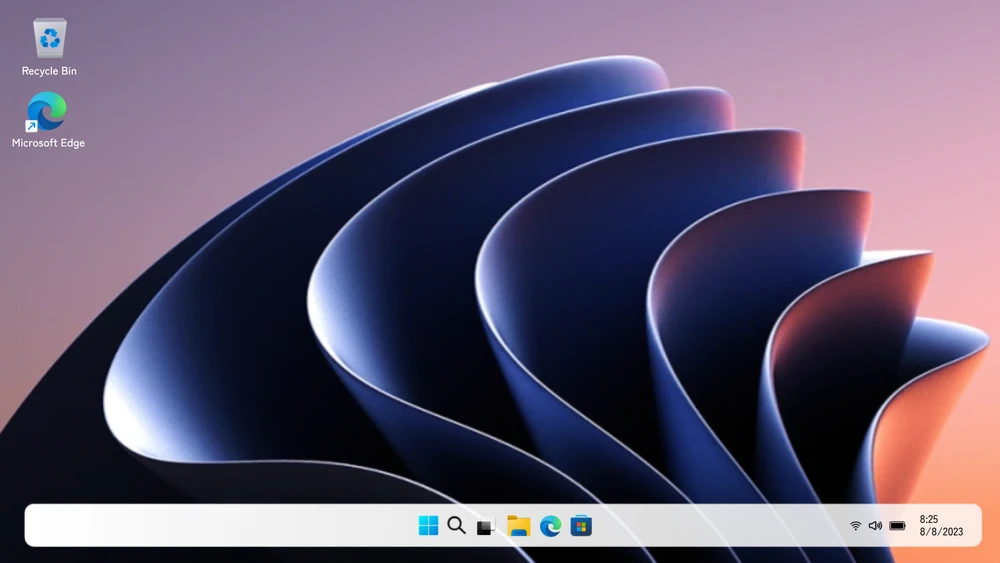This screenshot has width=1000, height=563.
Task: Launch Microsoft Edge from taskbar
Action: coord(550,526)
